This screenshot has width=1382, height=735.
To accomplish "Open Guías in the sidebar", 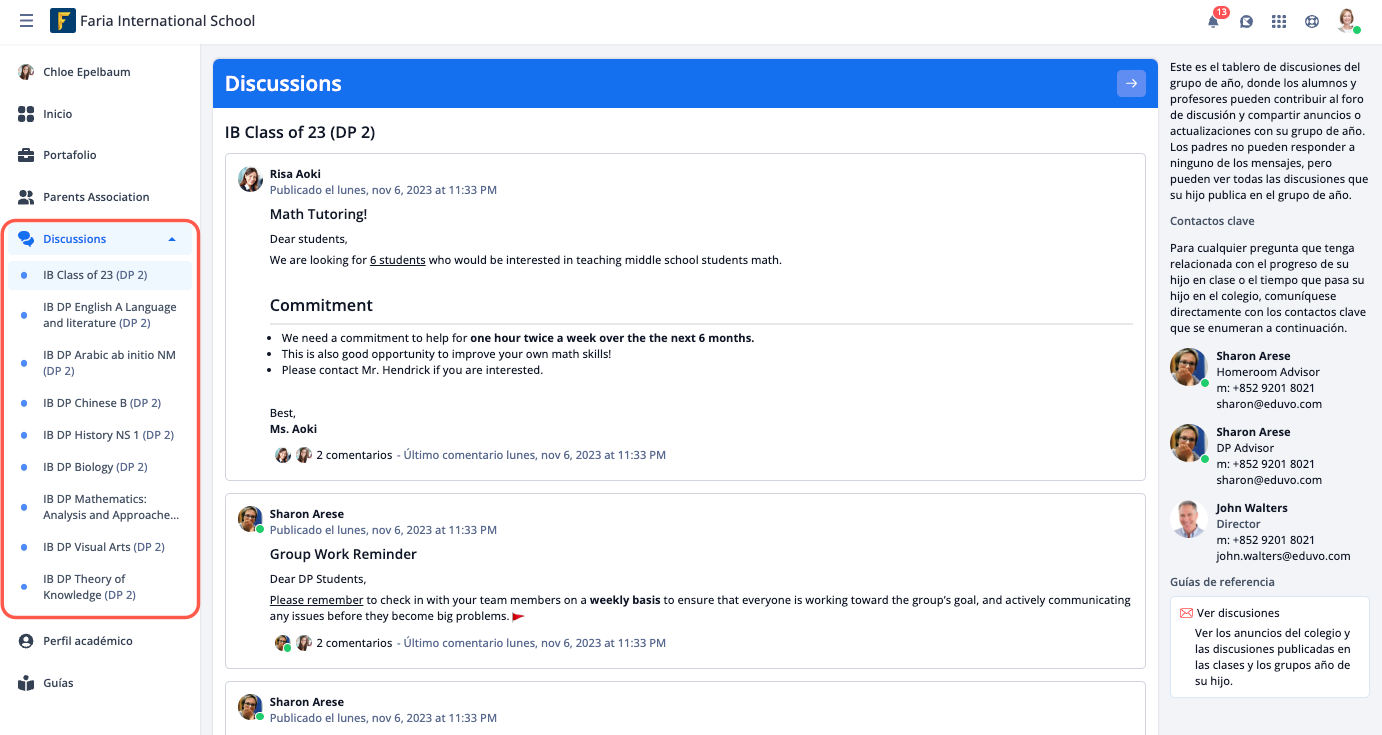I will pos(58,683).
